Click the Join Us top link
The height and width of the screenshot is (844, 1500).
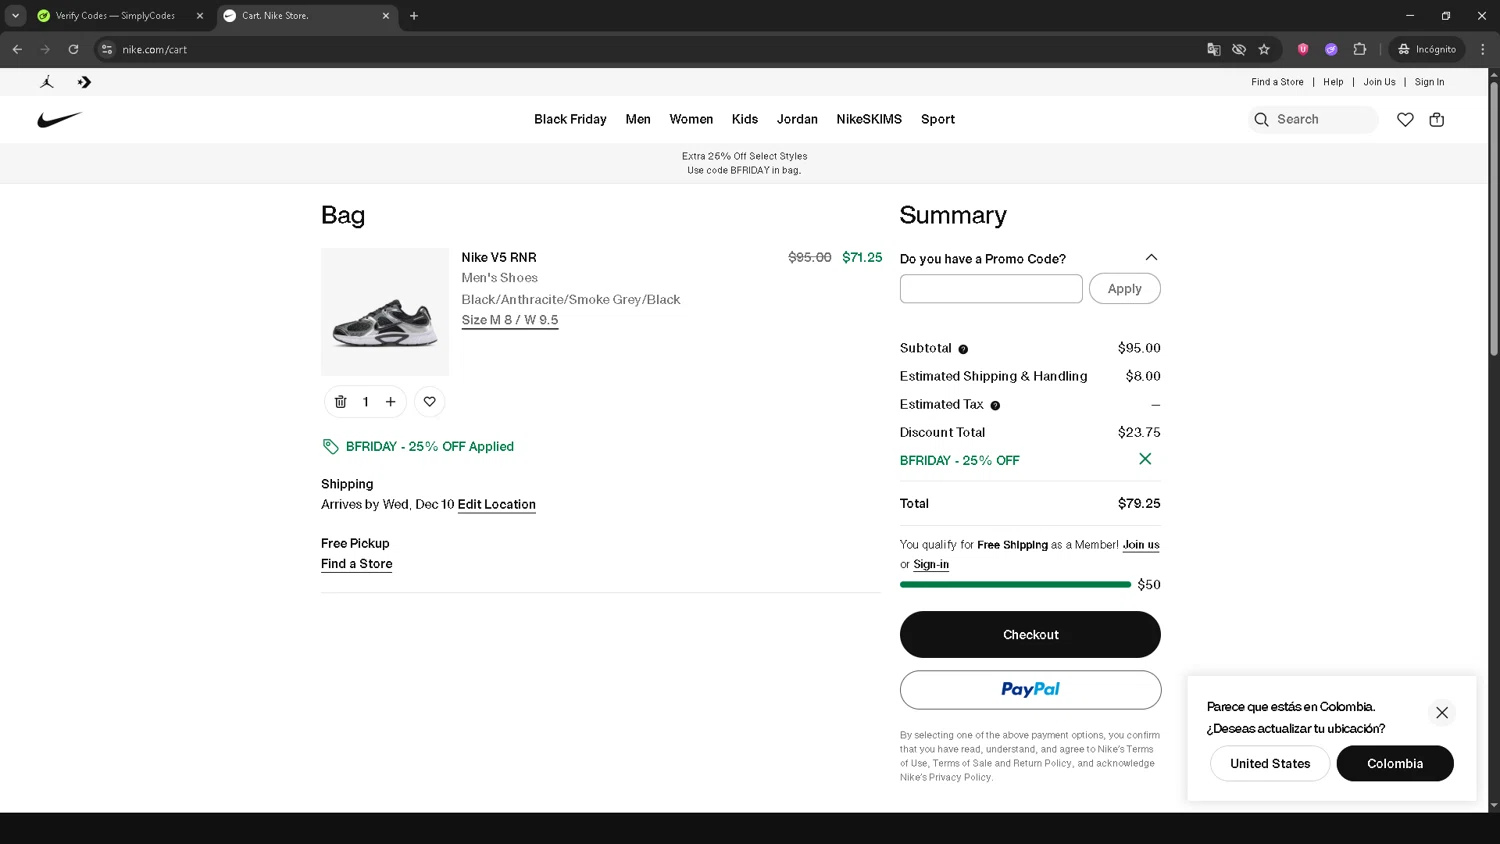click(1379, 82)
